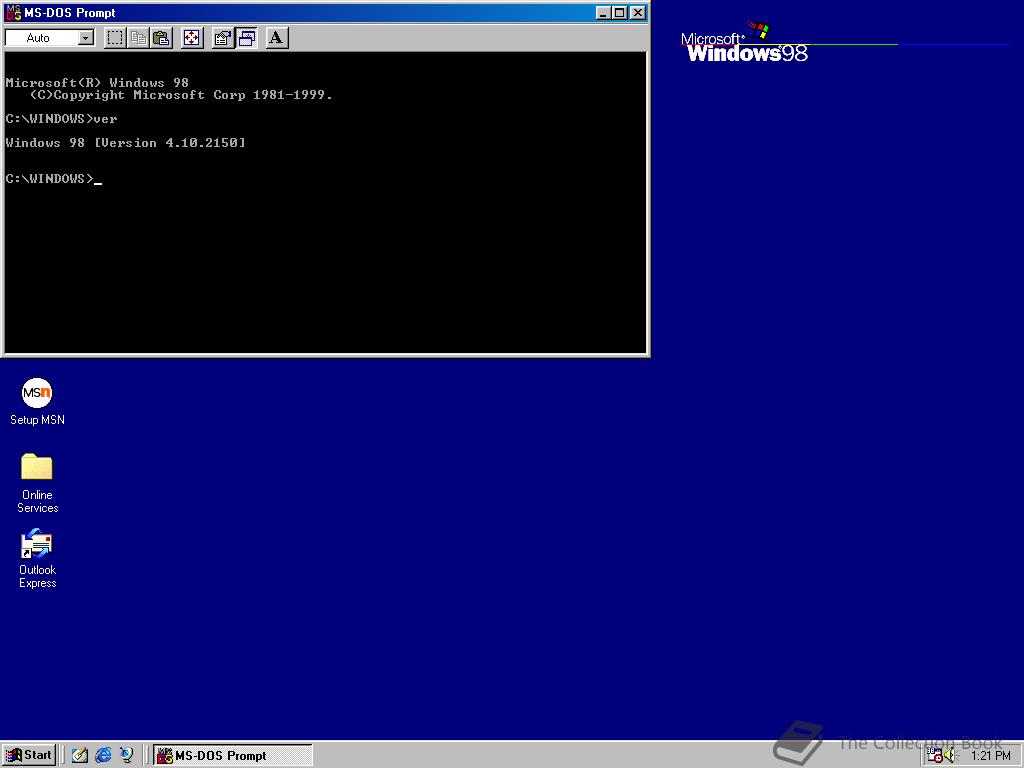Select the Outlook Express desktop shortcut
1024x768 pixels.
point(37,558)
